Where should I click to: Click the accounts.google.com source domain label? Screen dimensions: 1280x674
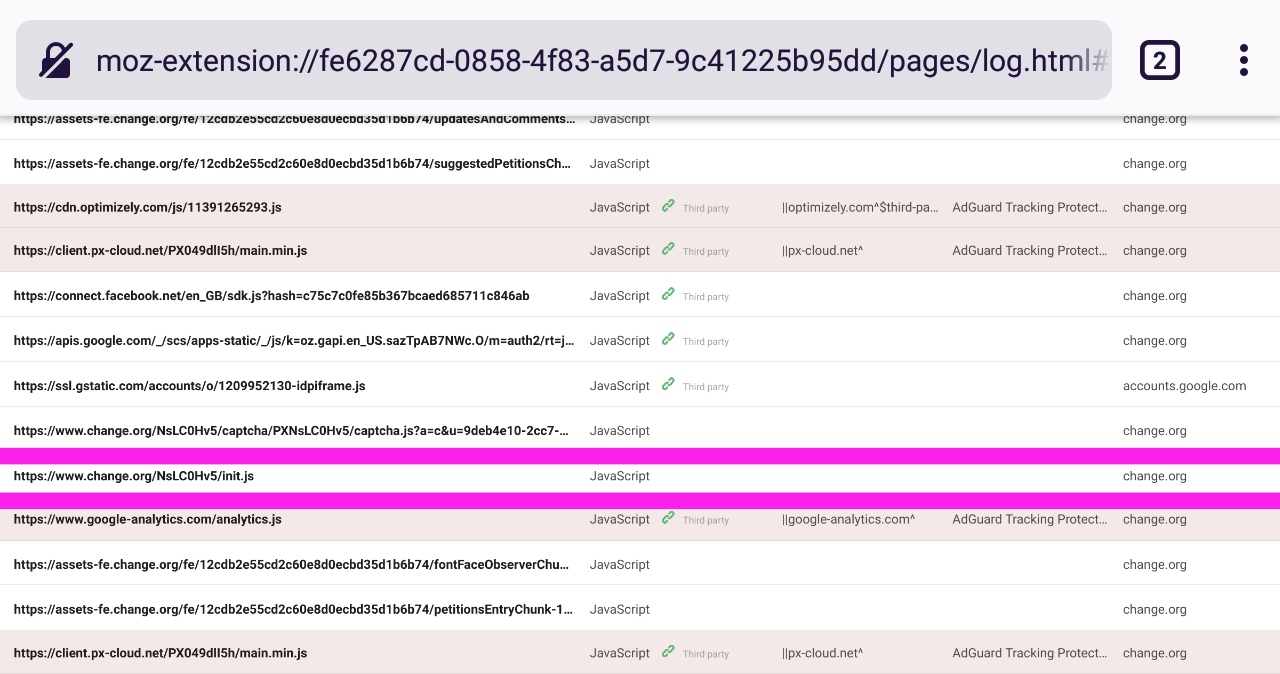pyautogui.click(x=1184, y=386)
